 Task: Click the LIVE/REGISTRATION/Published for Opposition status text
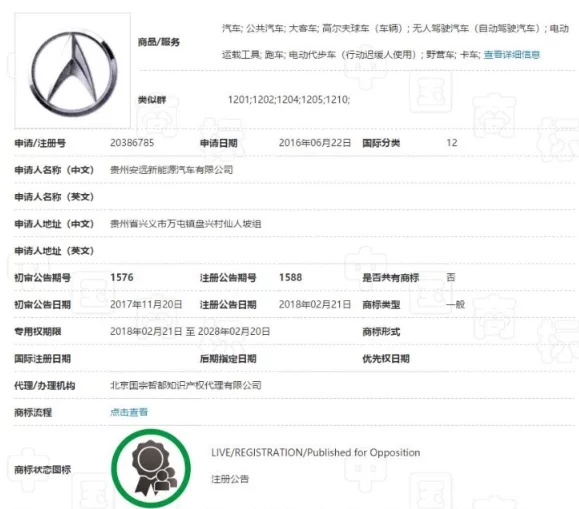(x=315, y=452)
